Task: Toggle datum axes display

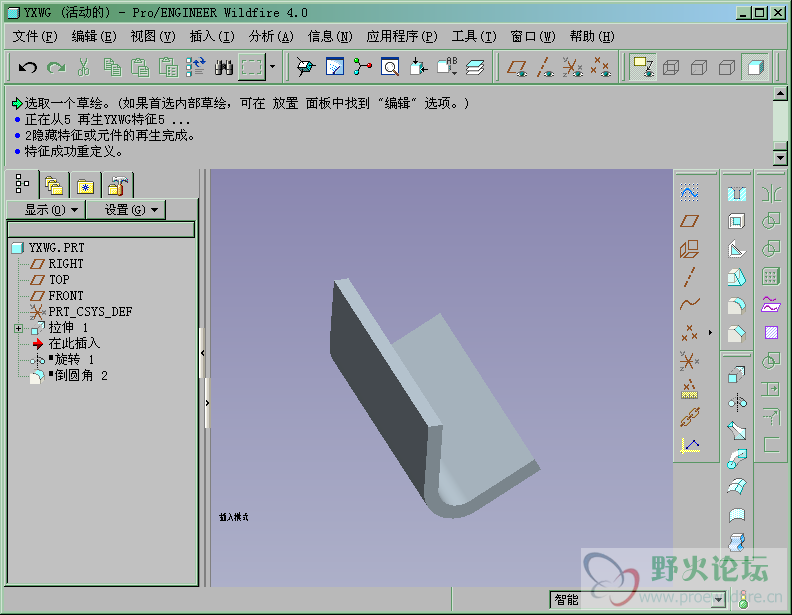Action: pos(545,67)
